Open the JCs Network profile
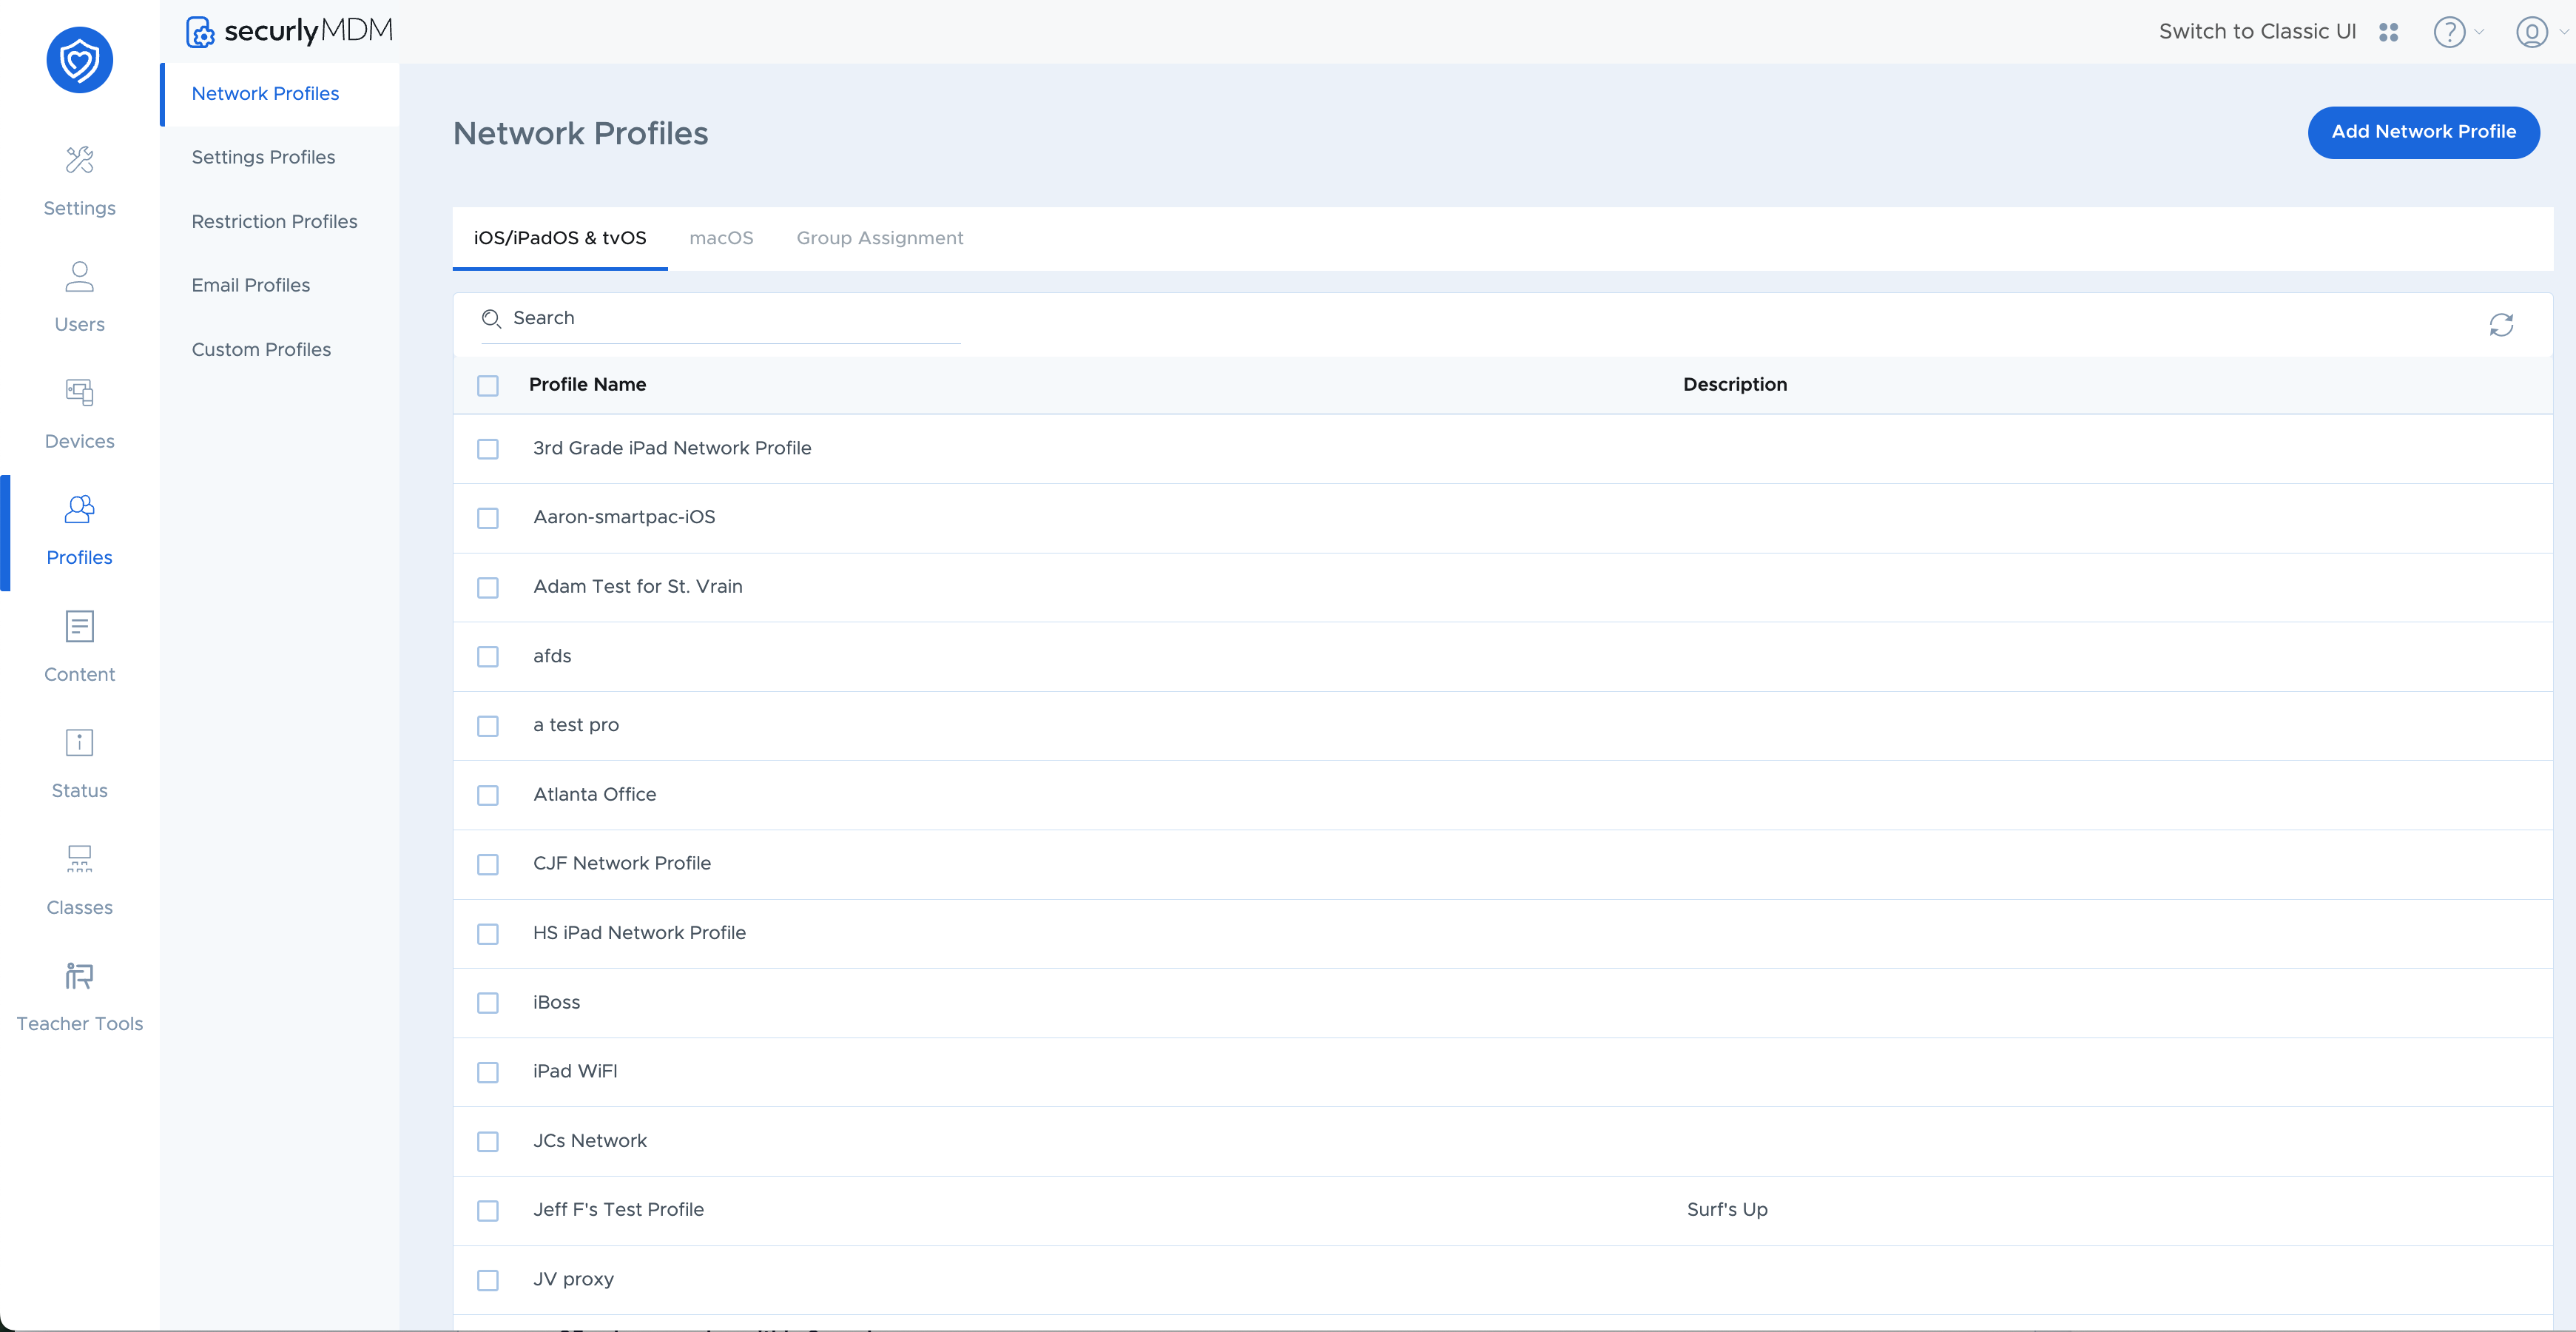Viewport: 2576px width, 1332px height. [590, 1141]
